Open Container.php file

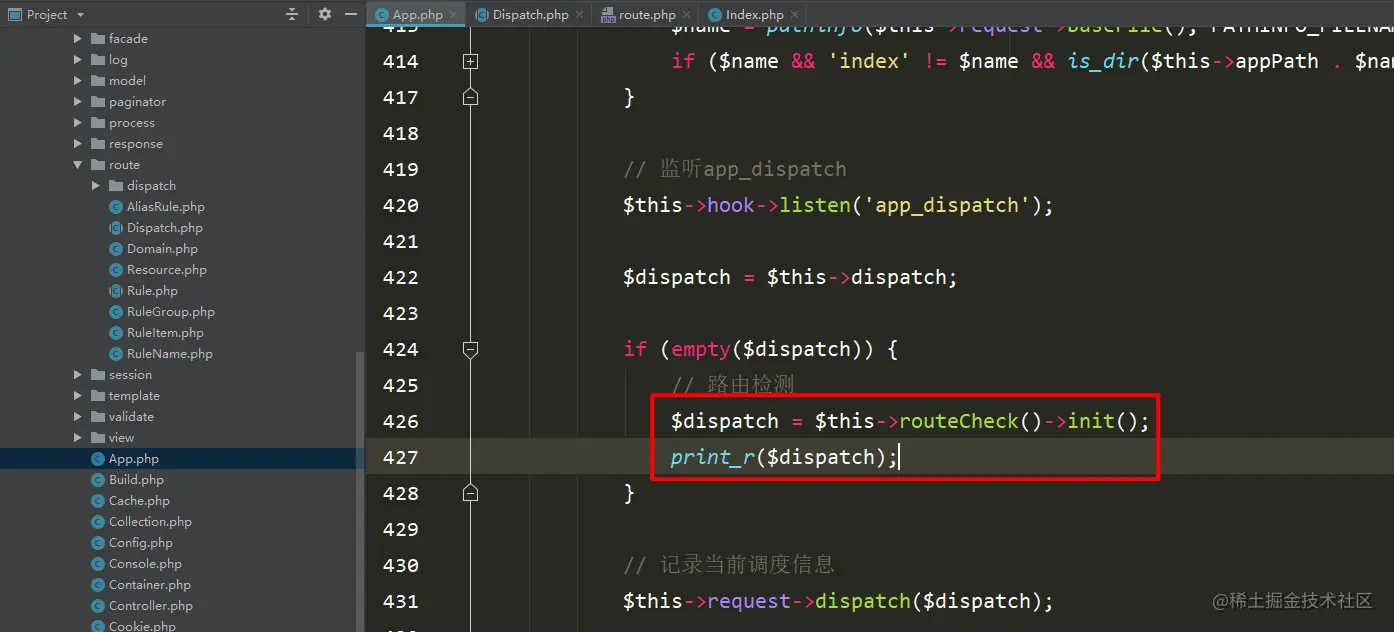pyautogui.click(x=149, y=585)
